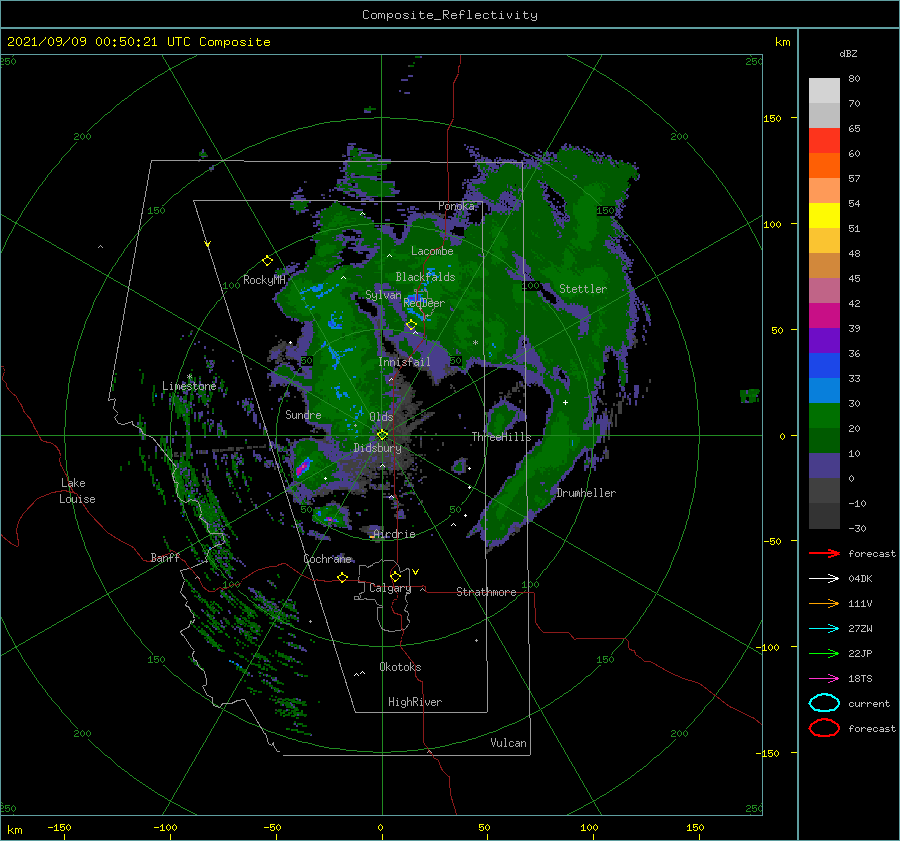The width and height of the screenshot is (900, 841).
Task: Click the magenta 18TS arrow legend icon
Action: 824,679
